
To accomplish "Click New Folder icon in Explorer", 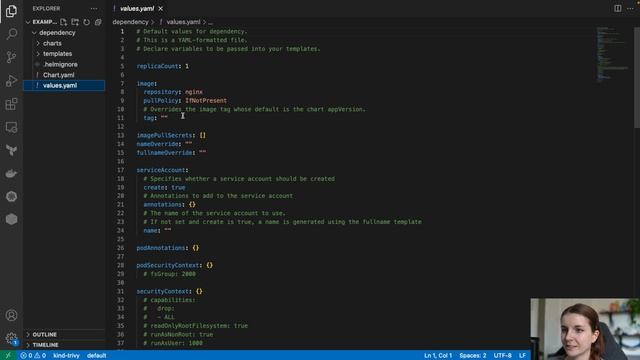I will pyautogui.click(x=75, y=22).
